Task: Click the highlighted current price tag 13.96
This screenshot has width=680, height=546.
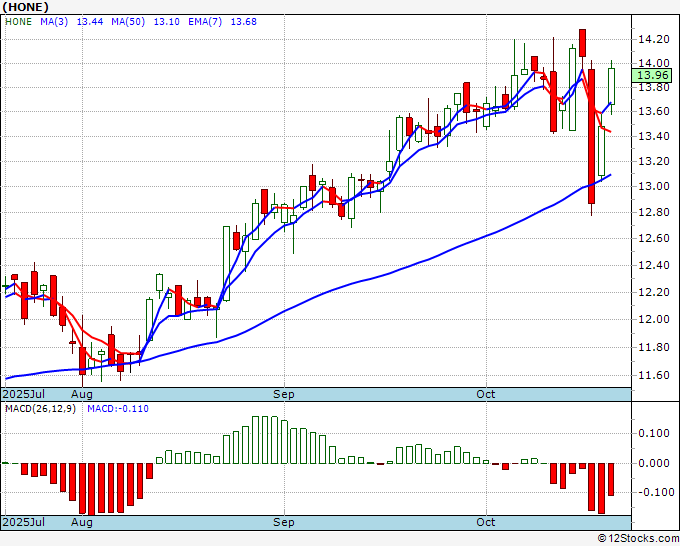Action: [652, 75]
